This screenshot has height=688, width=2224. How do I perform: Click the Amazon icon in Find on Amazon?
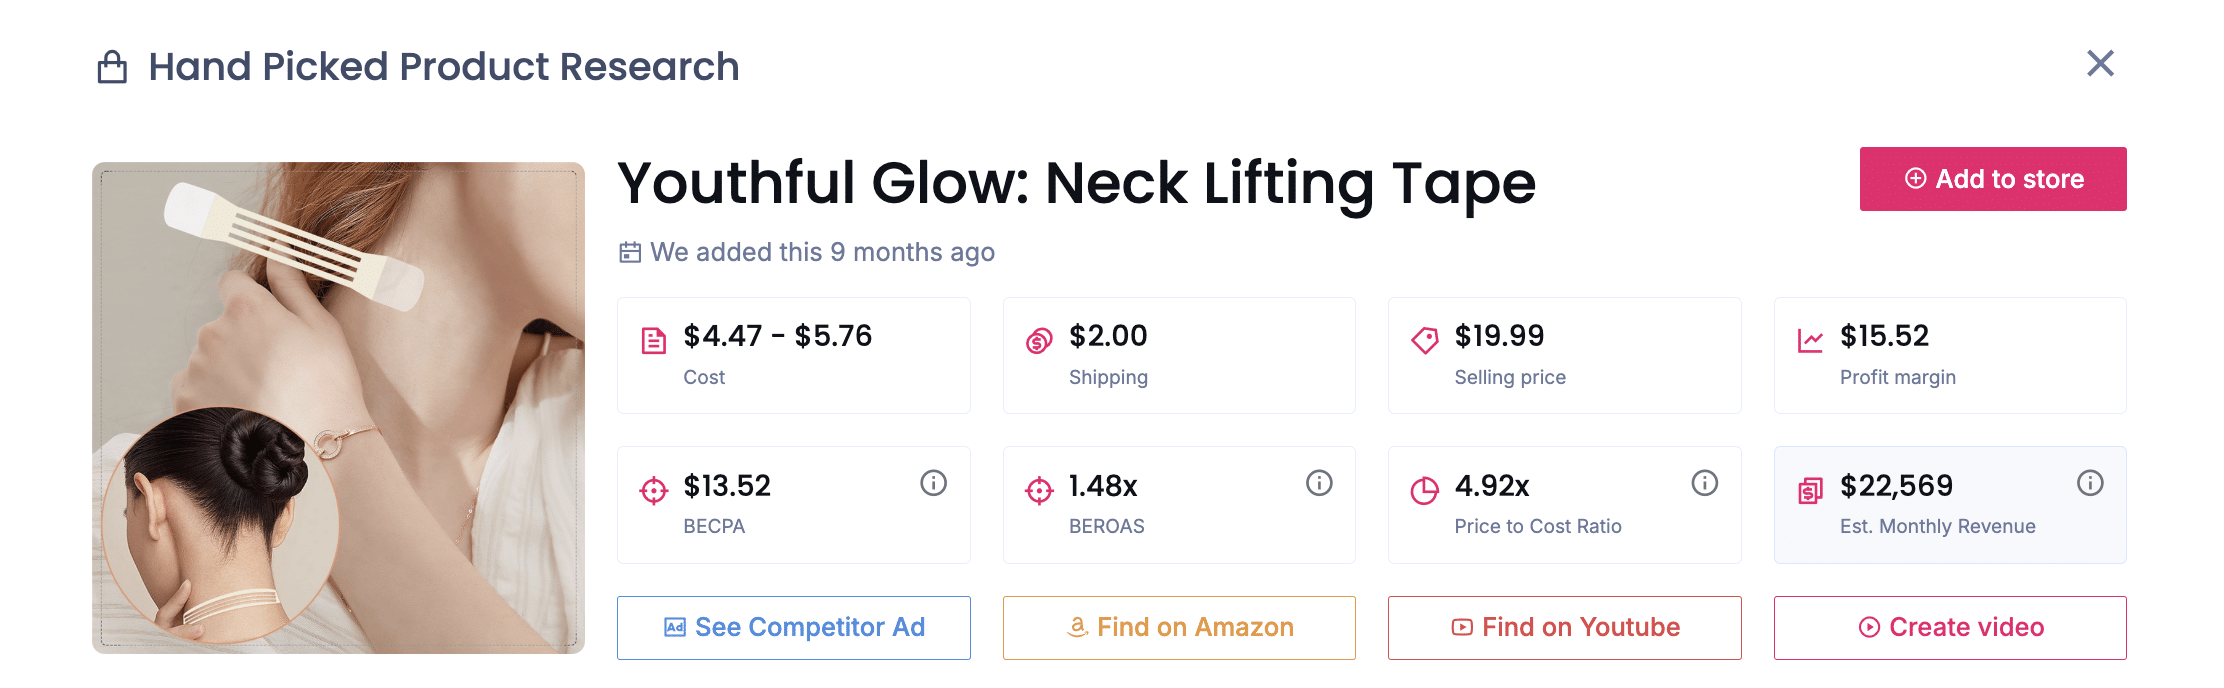pos(1077,628)
